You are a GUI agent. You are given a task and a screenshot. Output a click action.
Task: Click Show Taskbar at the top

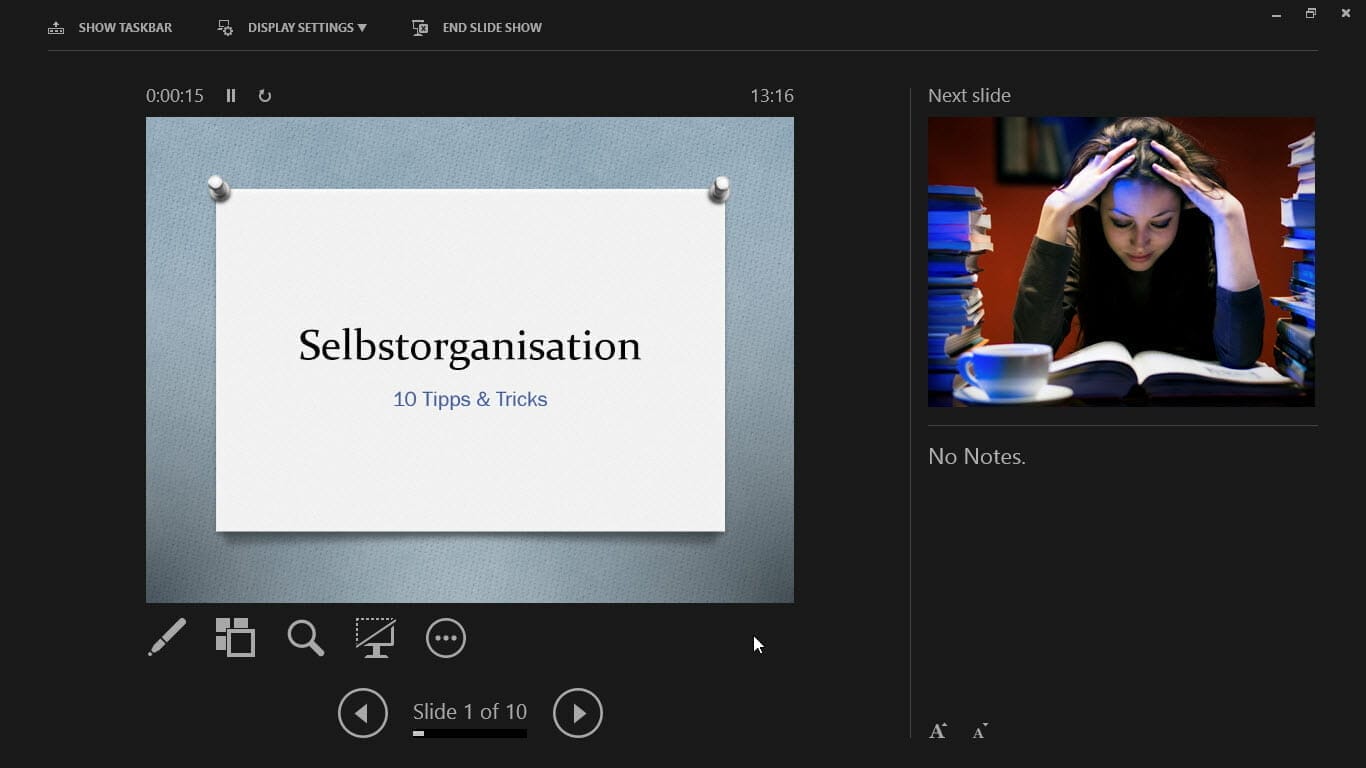click(111, 28)
